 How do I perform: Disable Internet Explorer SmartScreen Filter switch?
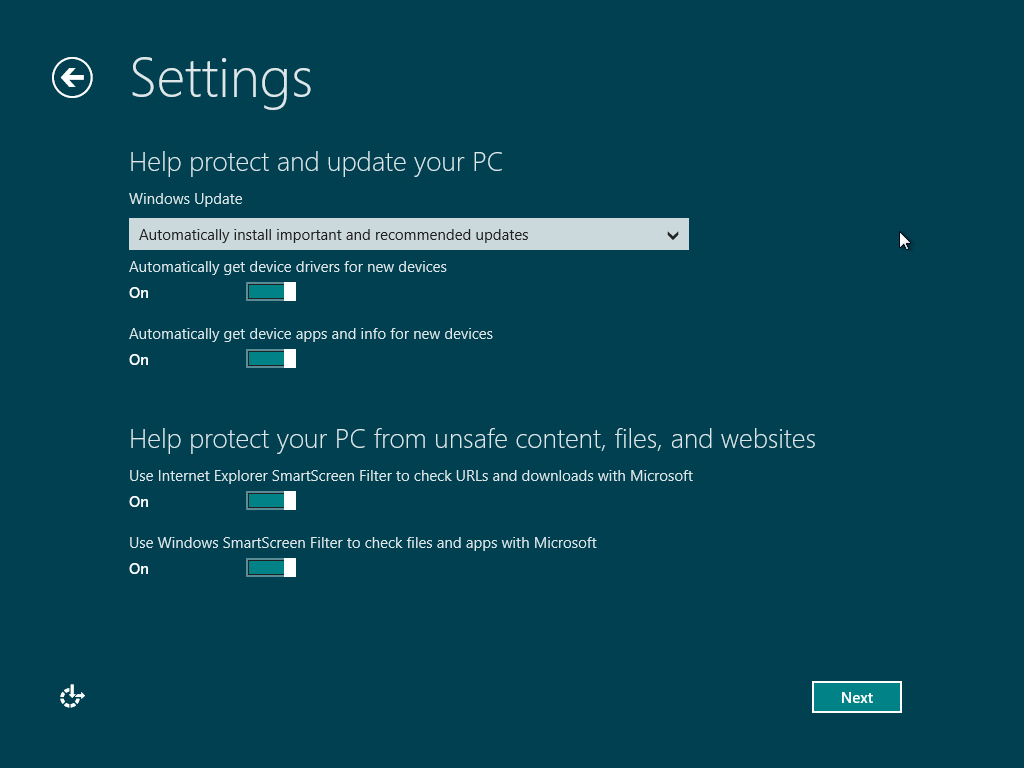click(x=271, y=501)
